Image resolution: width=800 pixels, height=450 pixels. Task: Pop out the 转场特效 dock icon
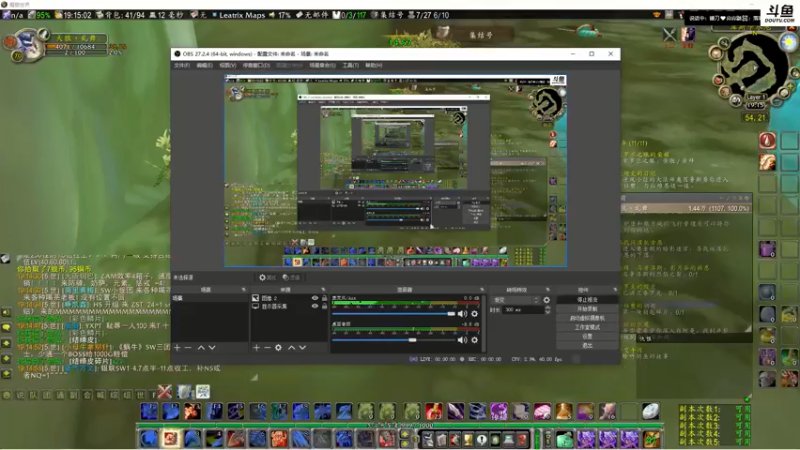pos(548,290)
